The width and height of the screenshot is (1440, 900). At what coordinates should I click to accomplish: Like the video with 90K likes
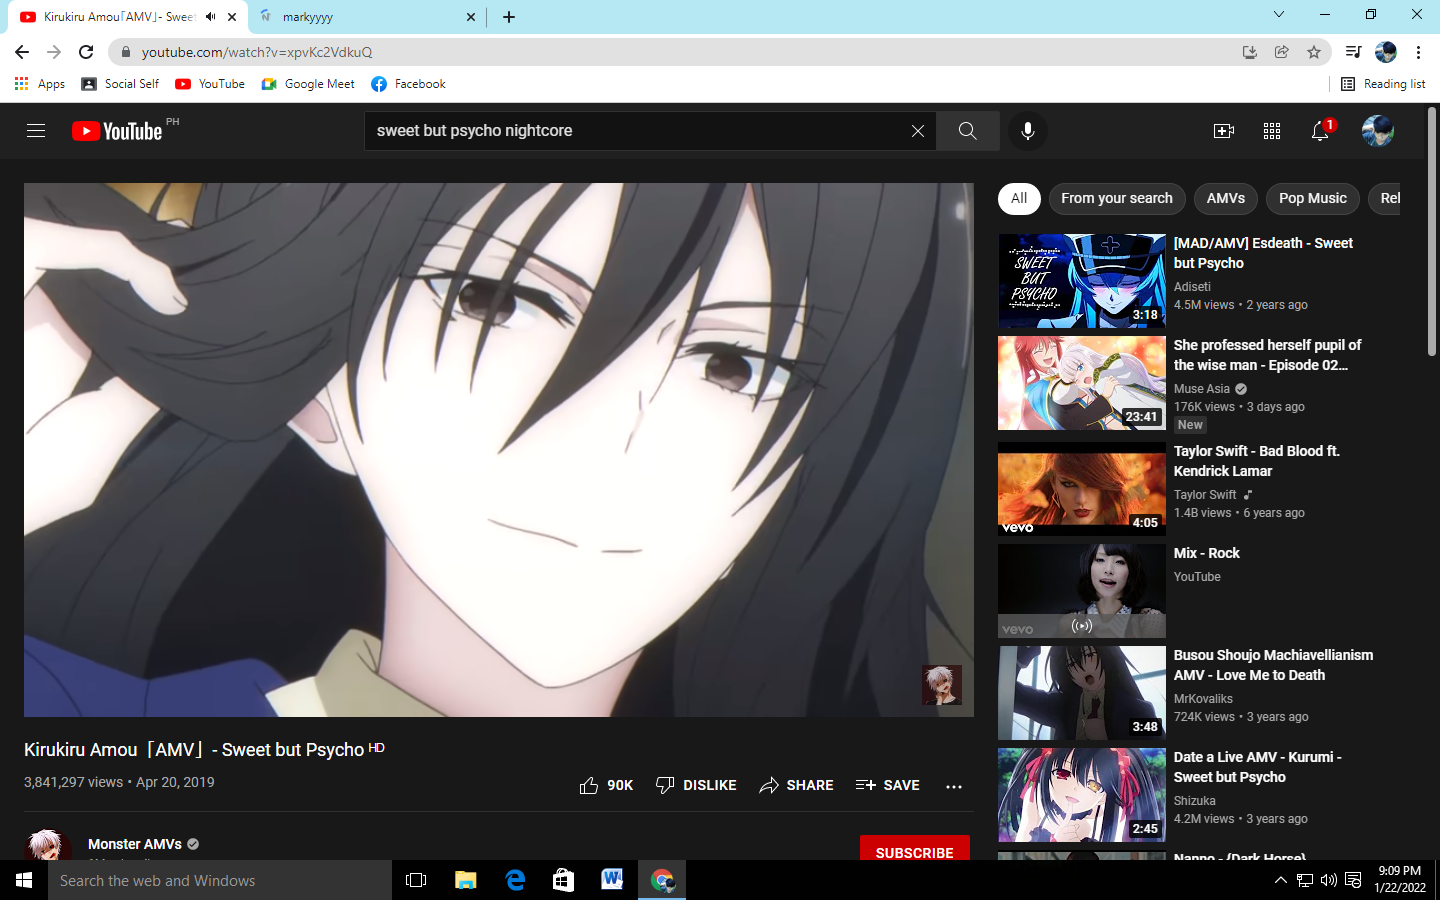point(606,786)
